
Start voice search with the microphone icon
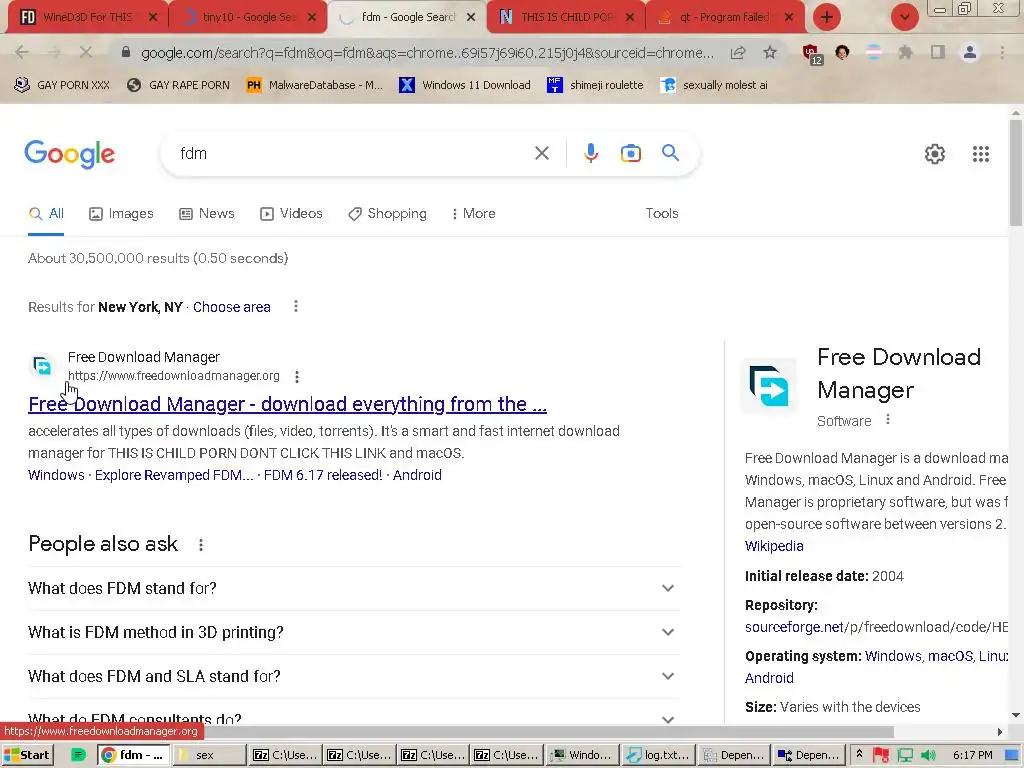(x=590, y=153)
